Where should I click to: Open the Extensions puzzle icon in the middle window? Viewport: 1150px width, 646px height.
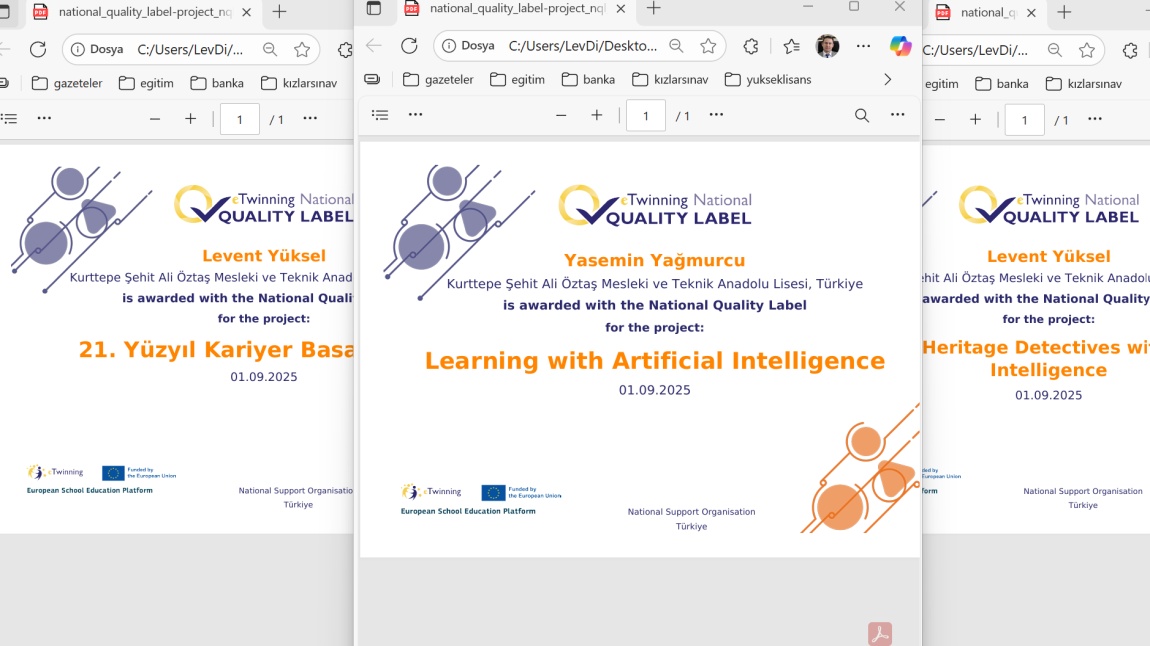click(x=751, y=46)
